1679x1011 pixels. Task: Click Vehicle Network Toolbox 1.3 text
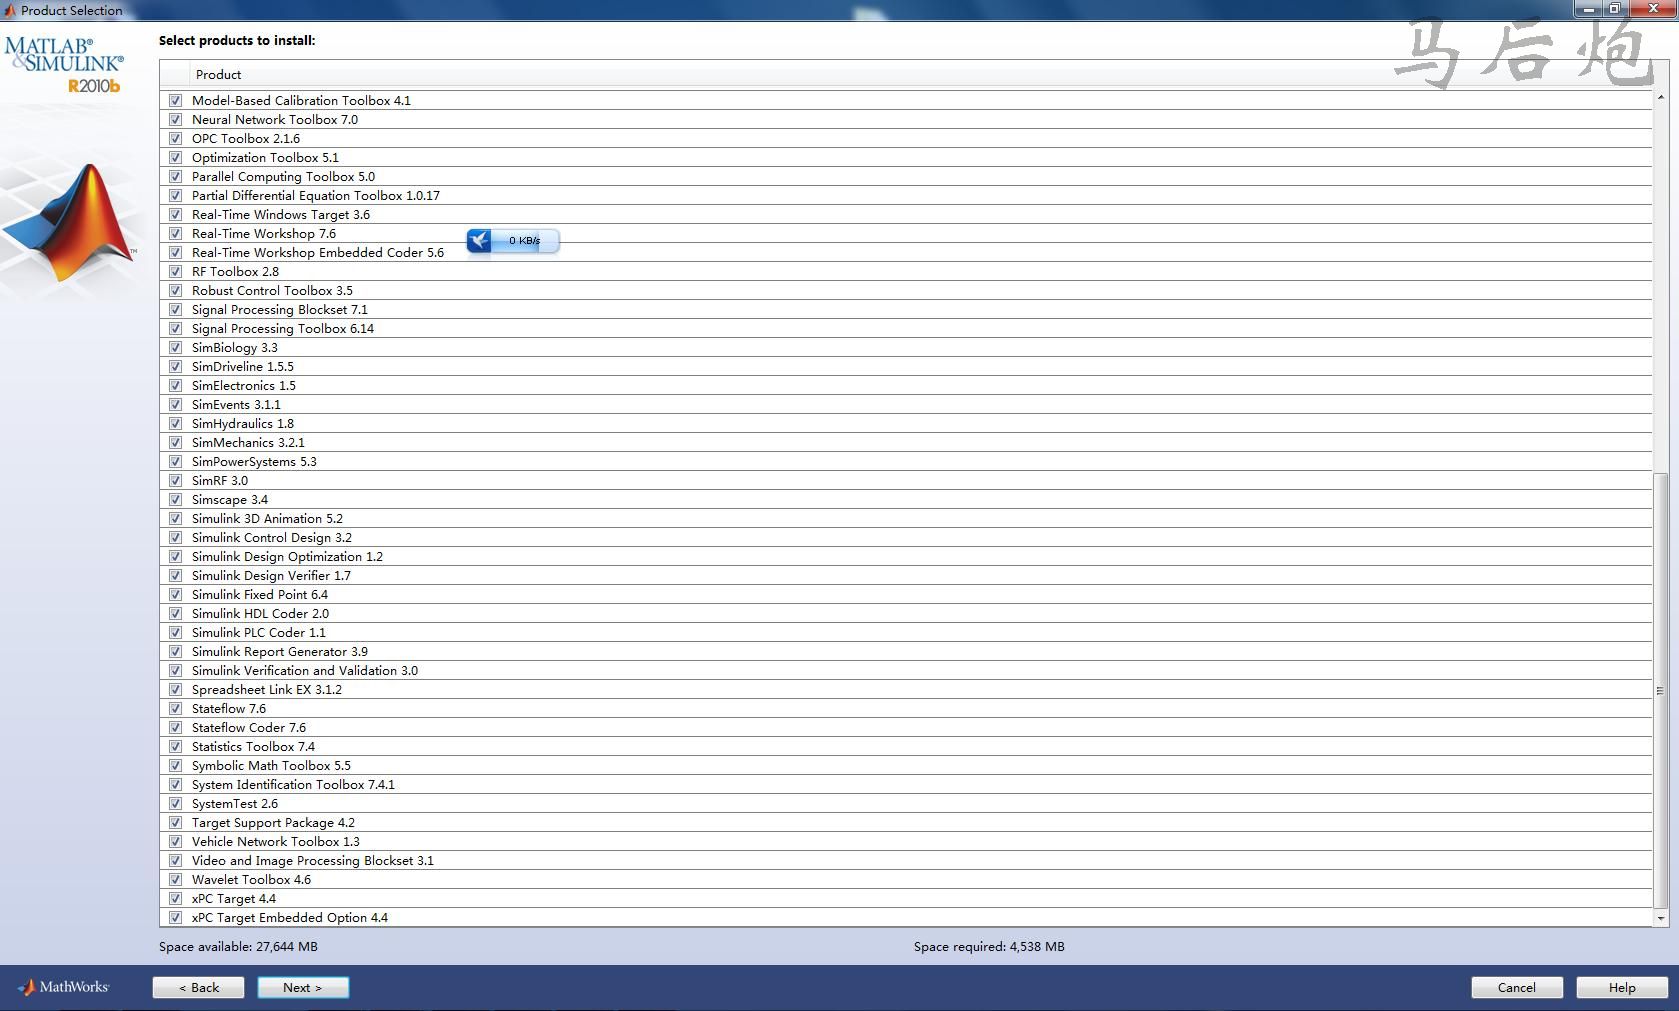click(x=276, y=841)
